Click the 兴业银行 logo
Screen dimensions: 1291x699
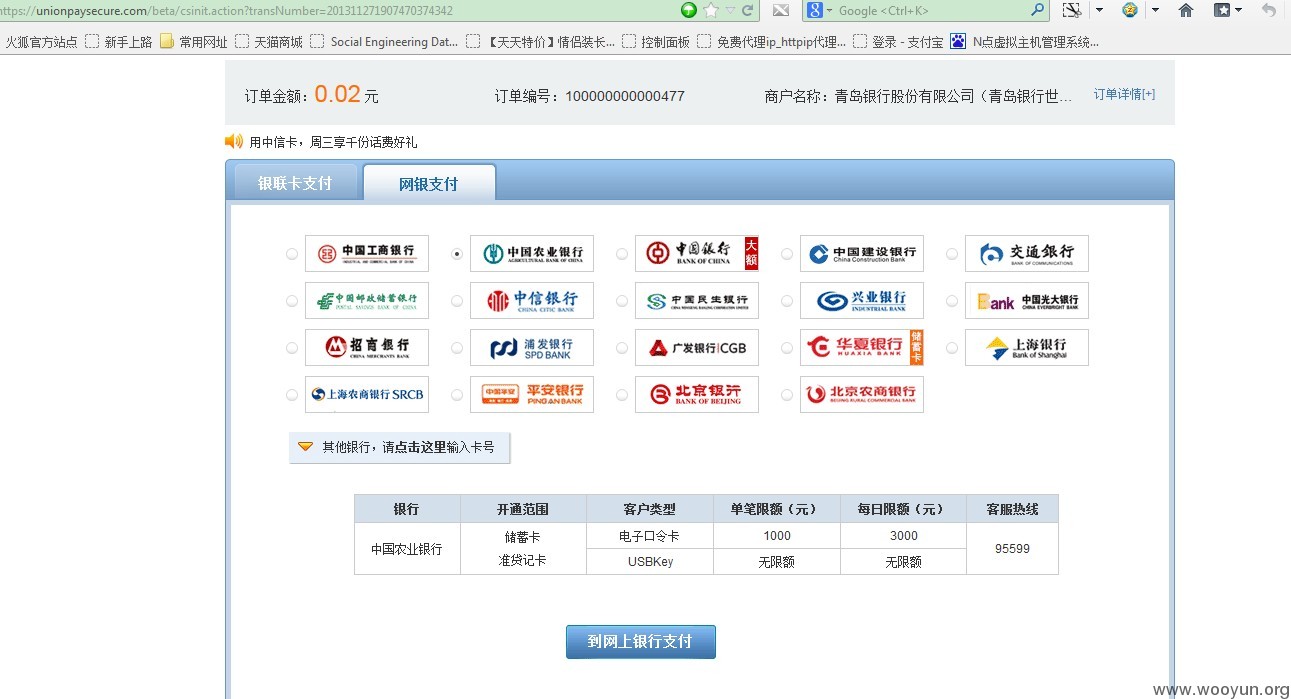(x=862, y=300)
